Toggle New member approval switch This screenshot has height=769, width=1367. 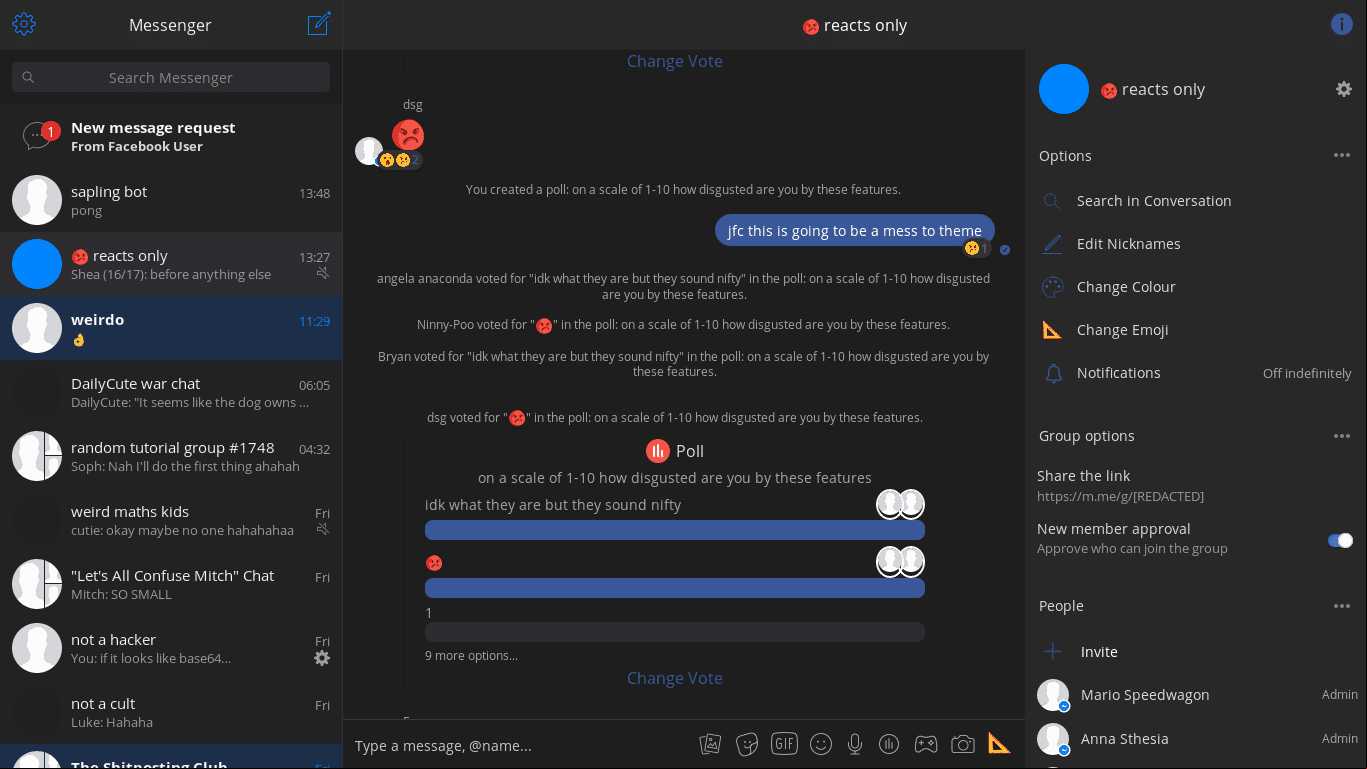click(x=1340, y=540)
